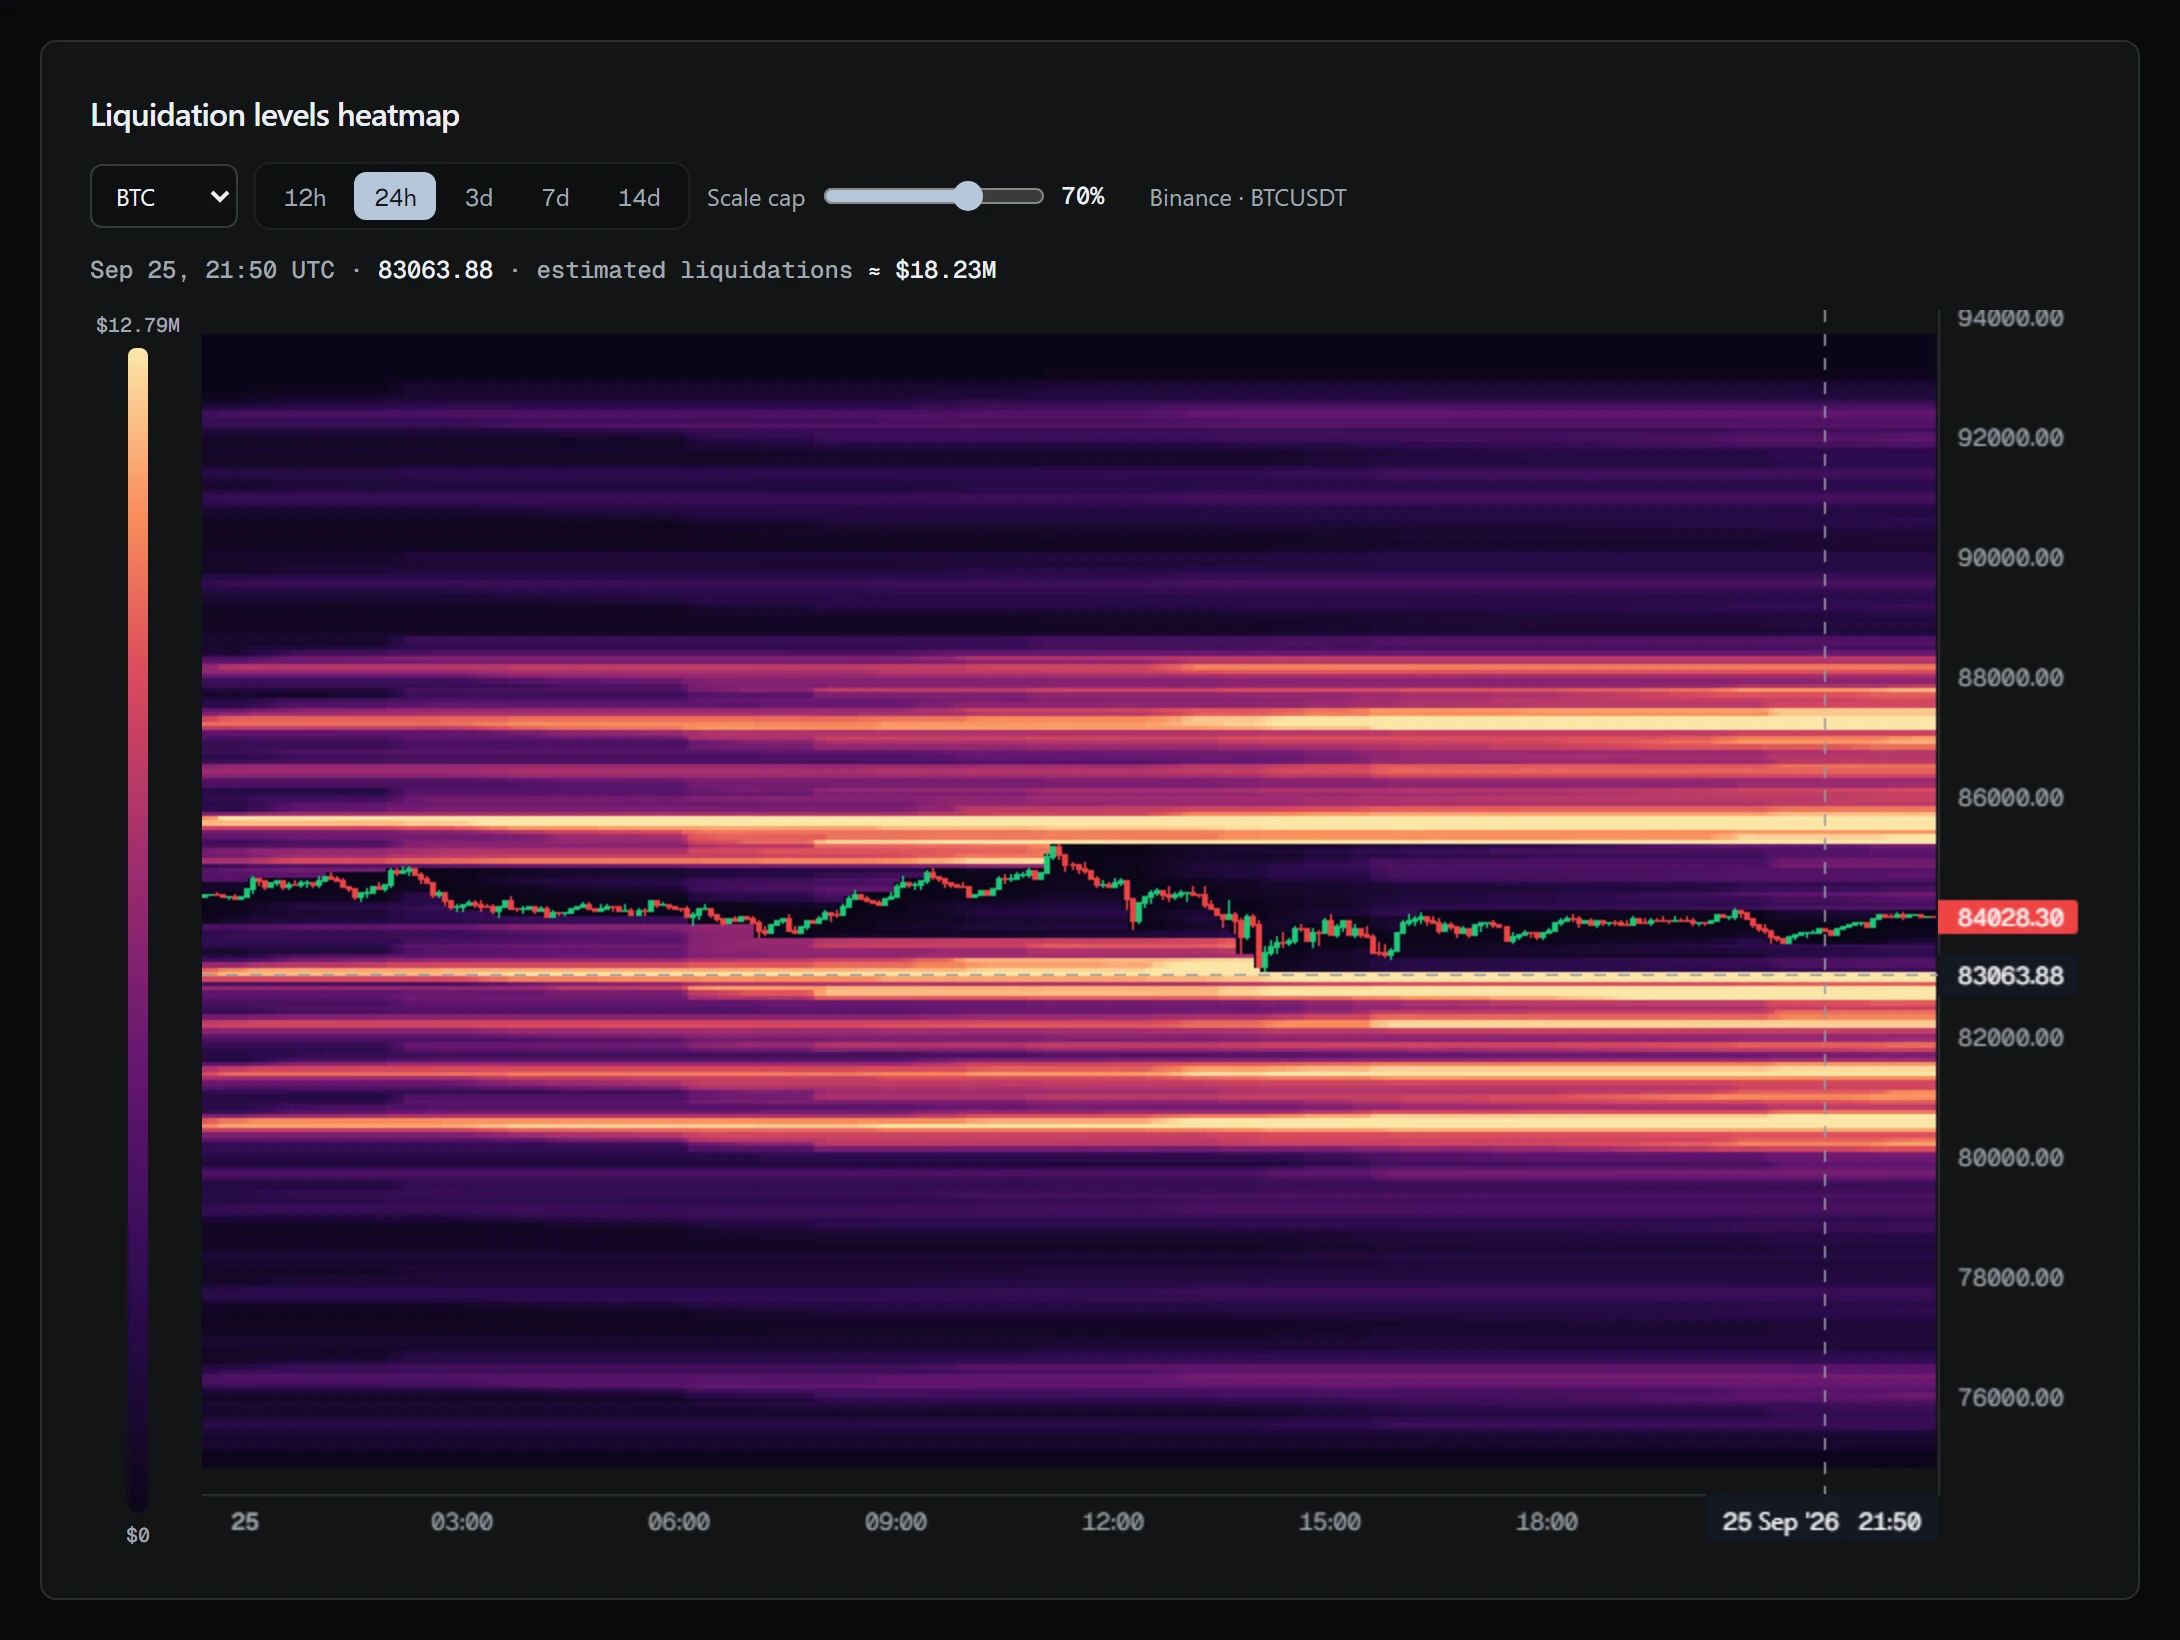
Task: Click the $0 color scale minimum label
Action: point(138,1535)
